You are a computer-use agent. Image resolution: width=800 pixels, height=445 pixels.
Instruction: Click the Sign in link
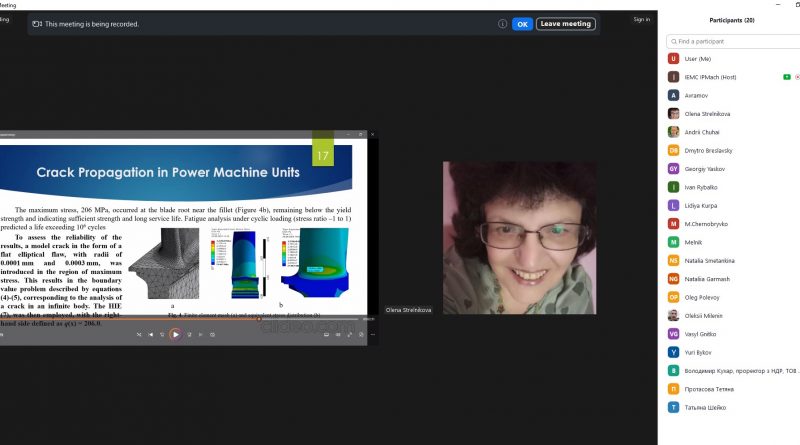point(641,19)
